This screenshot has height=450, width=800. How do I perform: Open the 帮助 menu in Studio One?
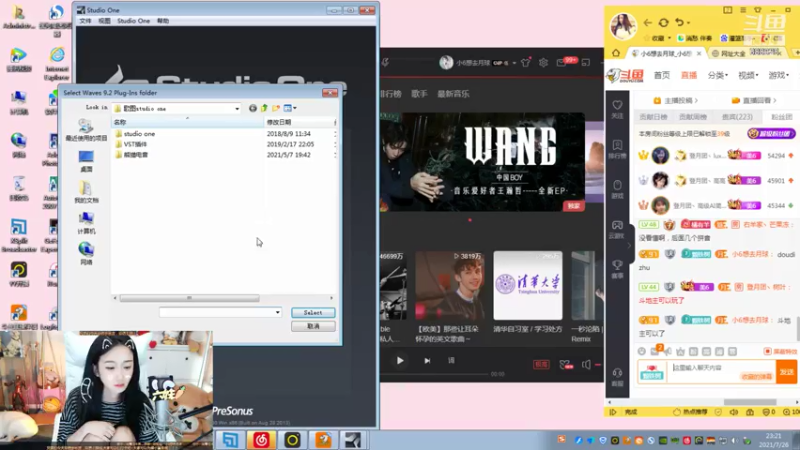pyautogui.click(x=163, y=21)
